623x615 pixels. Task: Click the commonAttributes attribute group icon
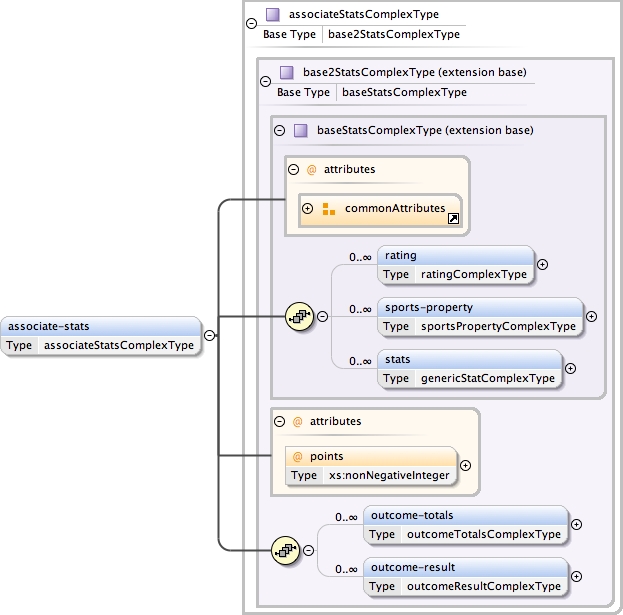(329, 209)
